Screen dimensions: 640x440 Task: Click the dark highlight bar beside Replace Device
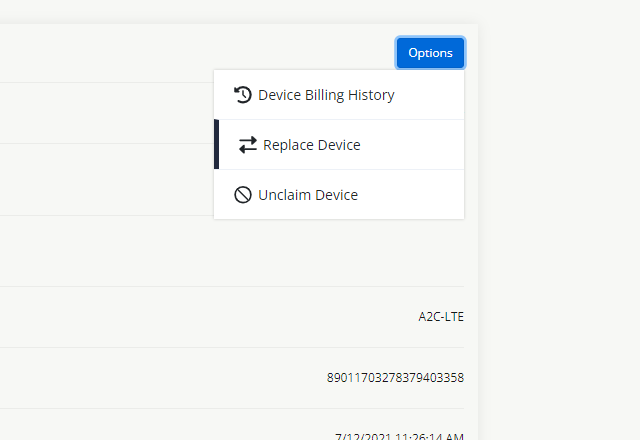click(x=216, y=145)
